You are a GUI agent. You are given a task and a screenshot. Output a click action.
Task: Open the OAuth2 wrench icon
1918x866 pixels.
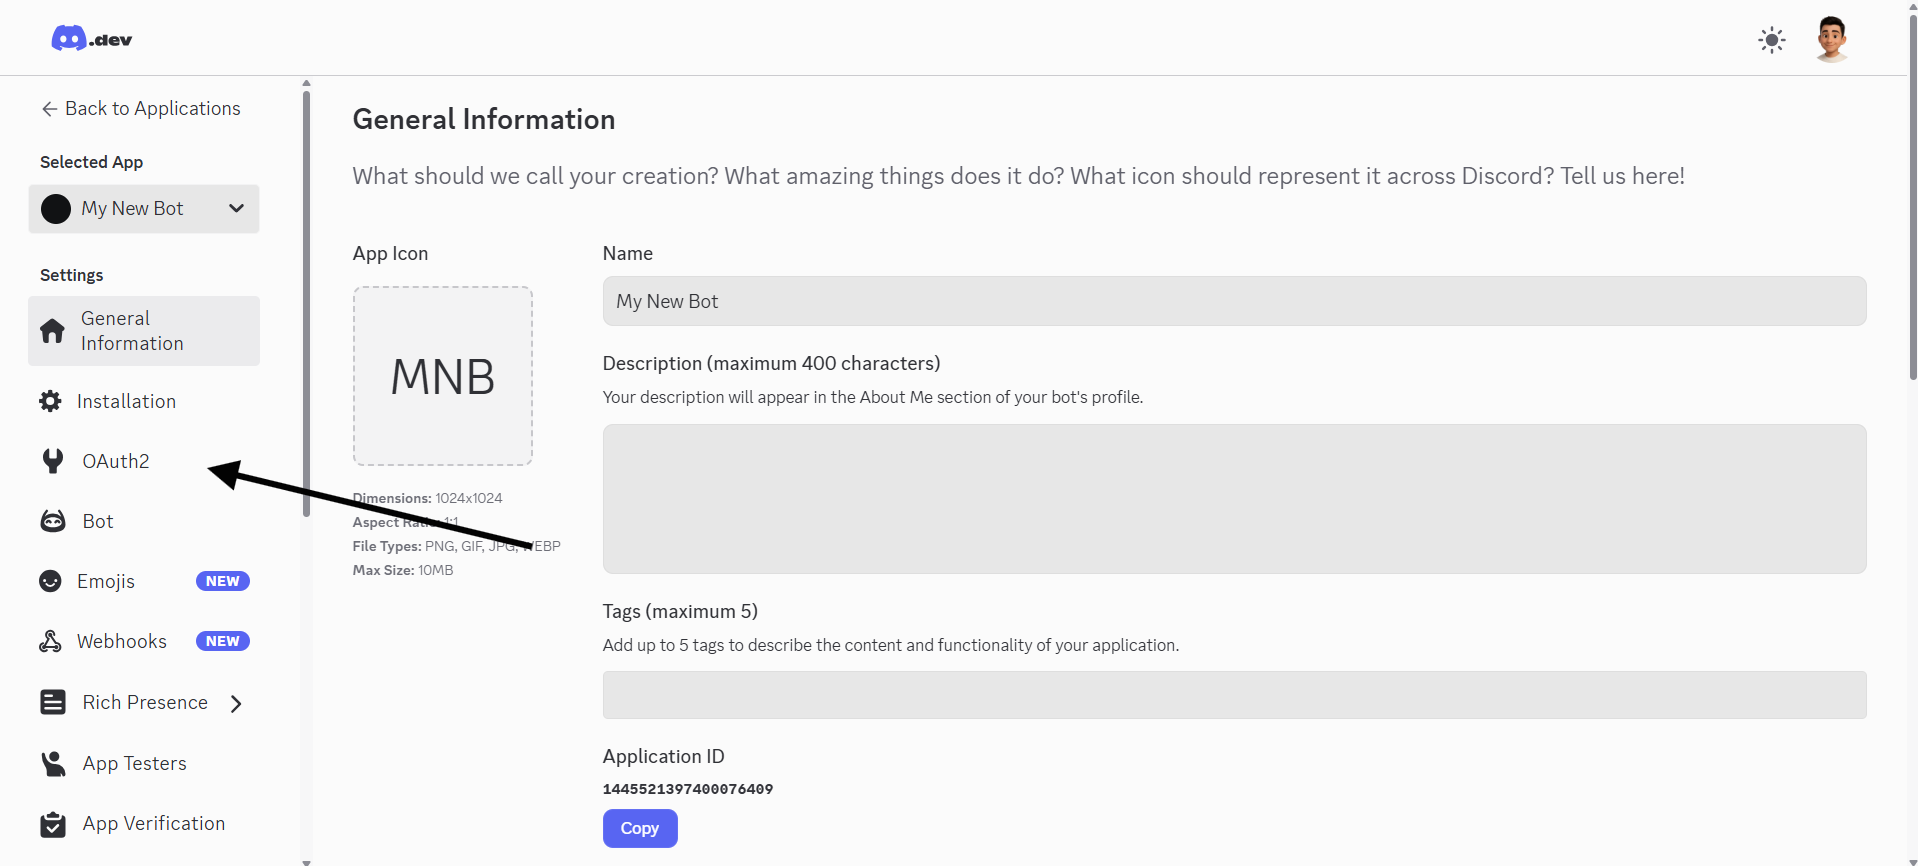tap(53, 461)
